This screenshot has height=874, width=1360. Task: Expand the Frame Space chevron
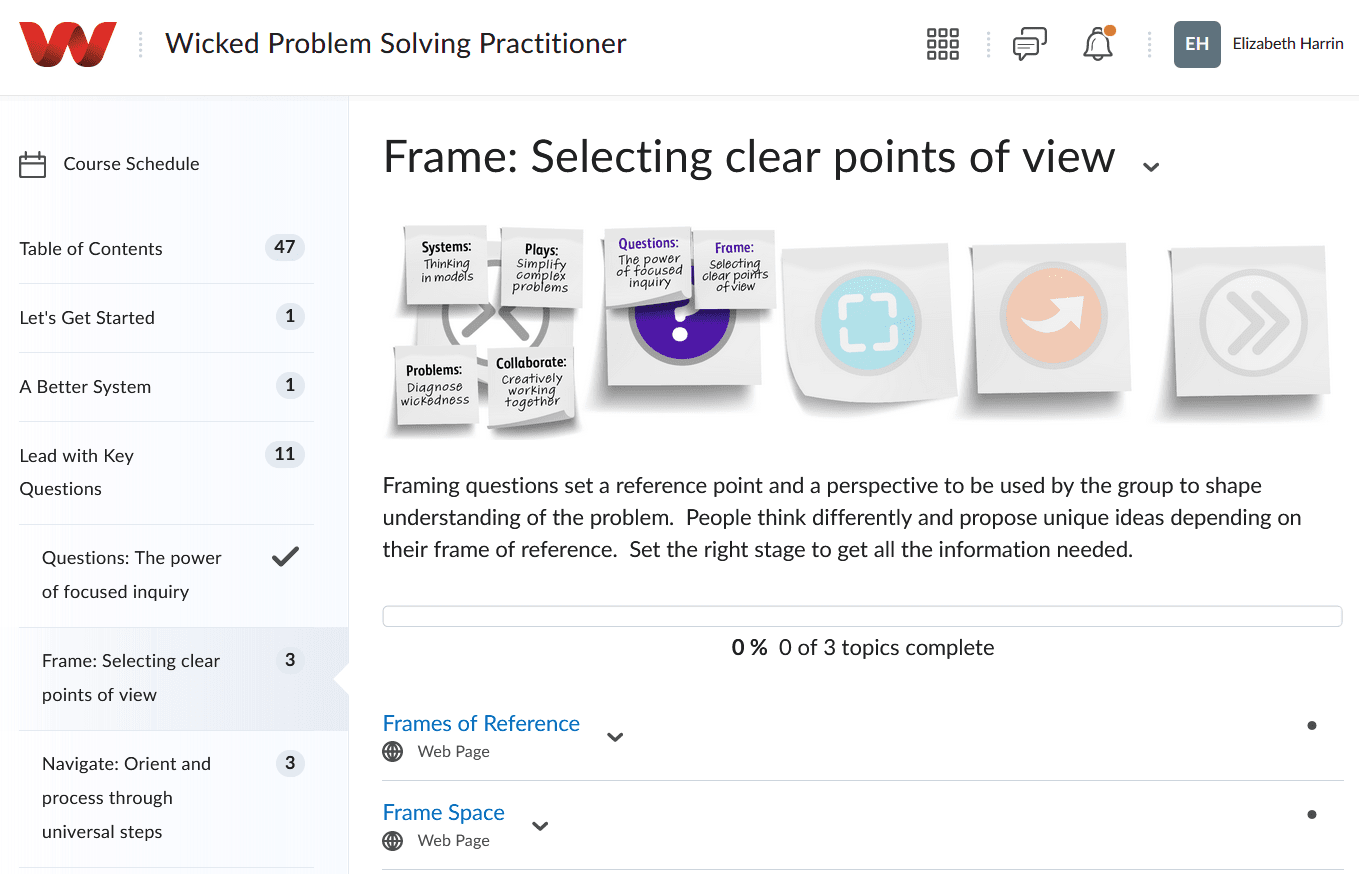pos(541,826)
